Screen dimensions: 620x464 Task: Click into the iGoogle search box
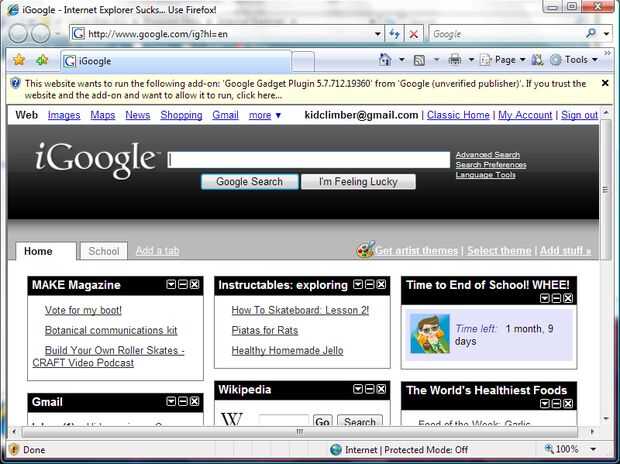(309, 160)
